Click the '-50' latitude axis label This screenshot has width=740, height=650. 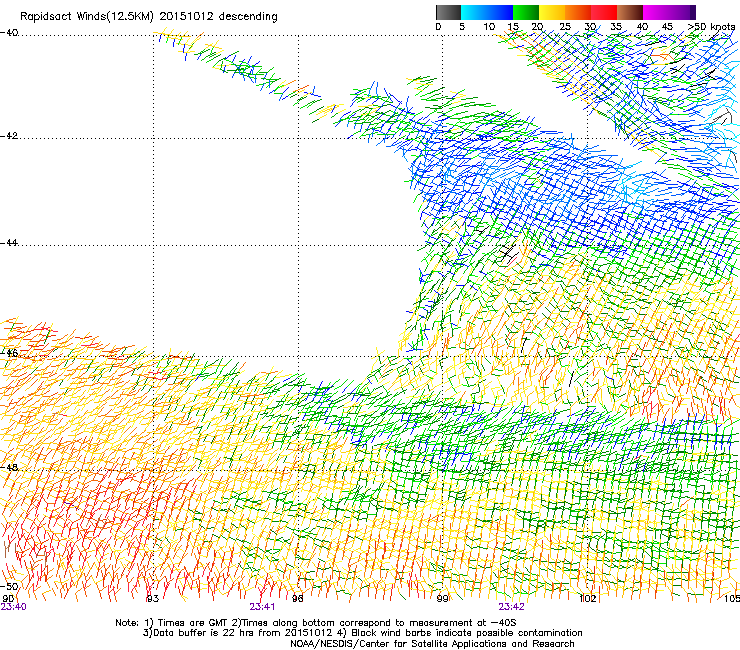[x=9, y=586]
